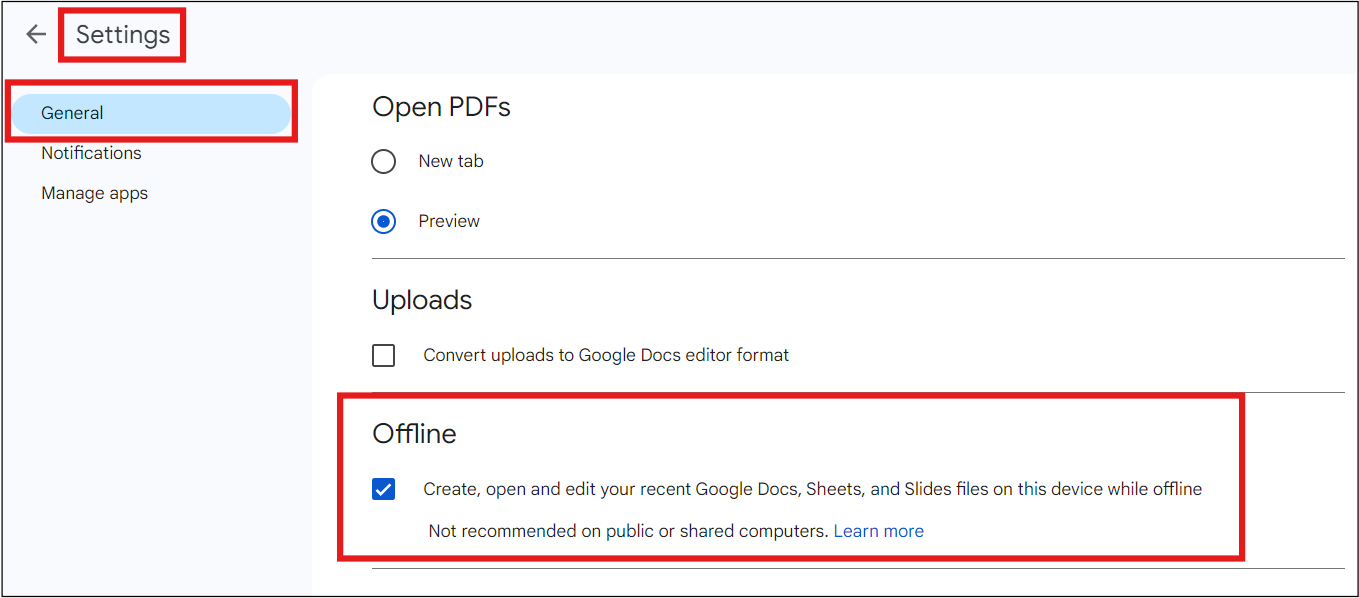Select Preview for opening PDFs

[x=383, y=221]
